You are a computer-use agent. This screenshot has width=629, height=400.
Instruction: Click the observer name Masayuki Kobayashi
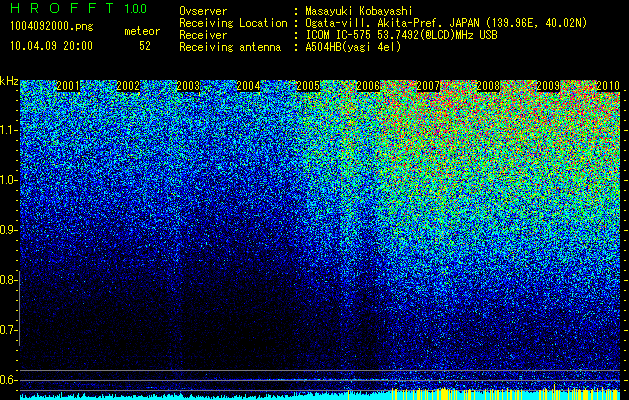coord(359,11)
